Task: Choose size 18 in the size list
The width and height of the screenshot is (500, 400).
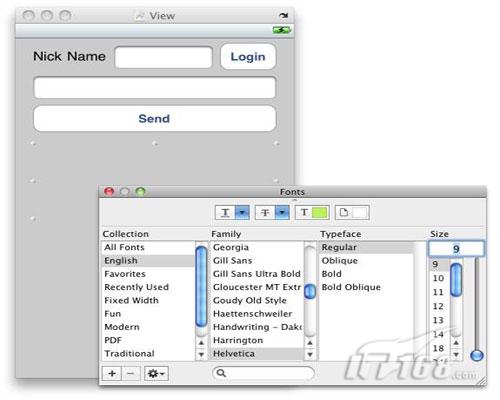Action: (x=439, y=348)
